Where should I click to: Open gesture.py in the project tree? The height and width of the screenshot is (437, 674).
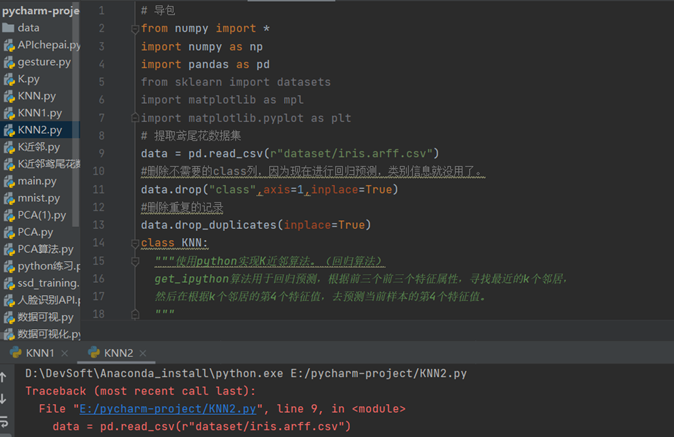(44, 62)
